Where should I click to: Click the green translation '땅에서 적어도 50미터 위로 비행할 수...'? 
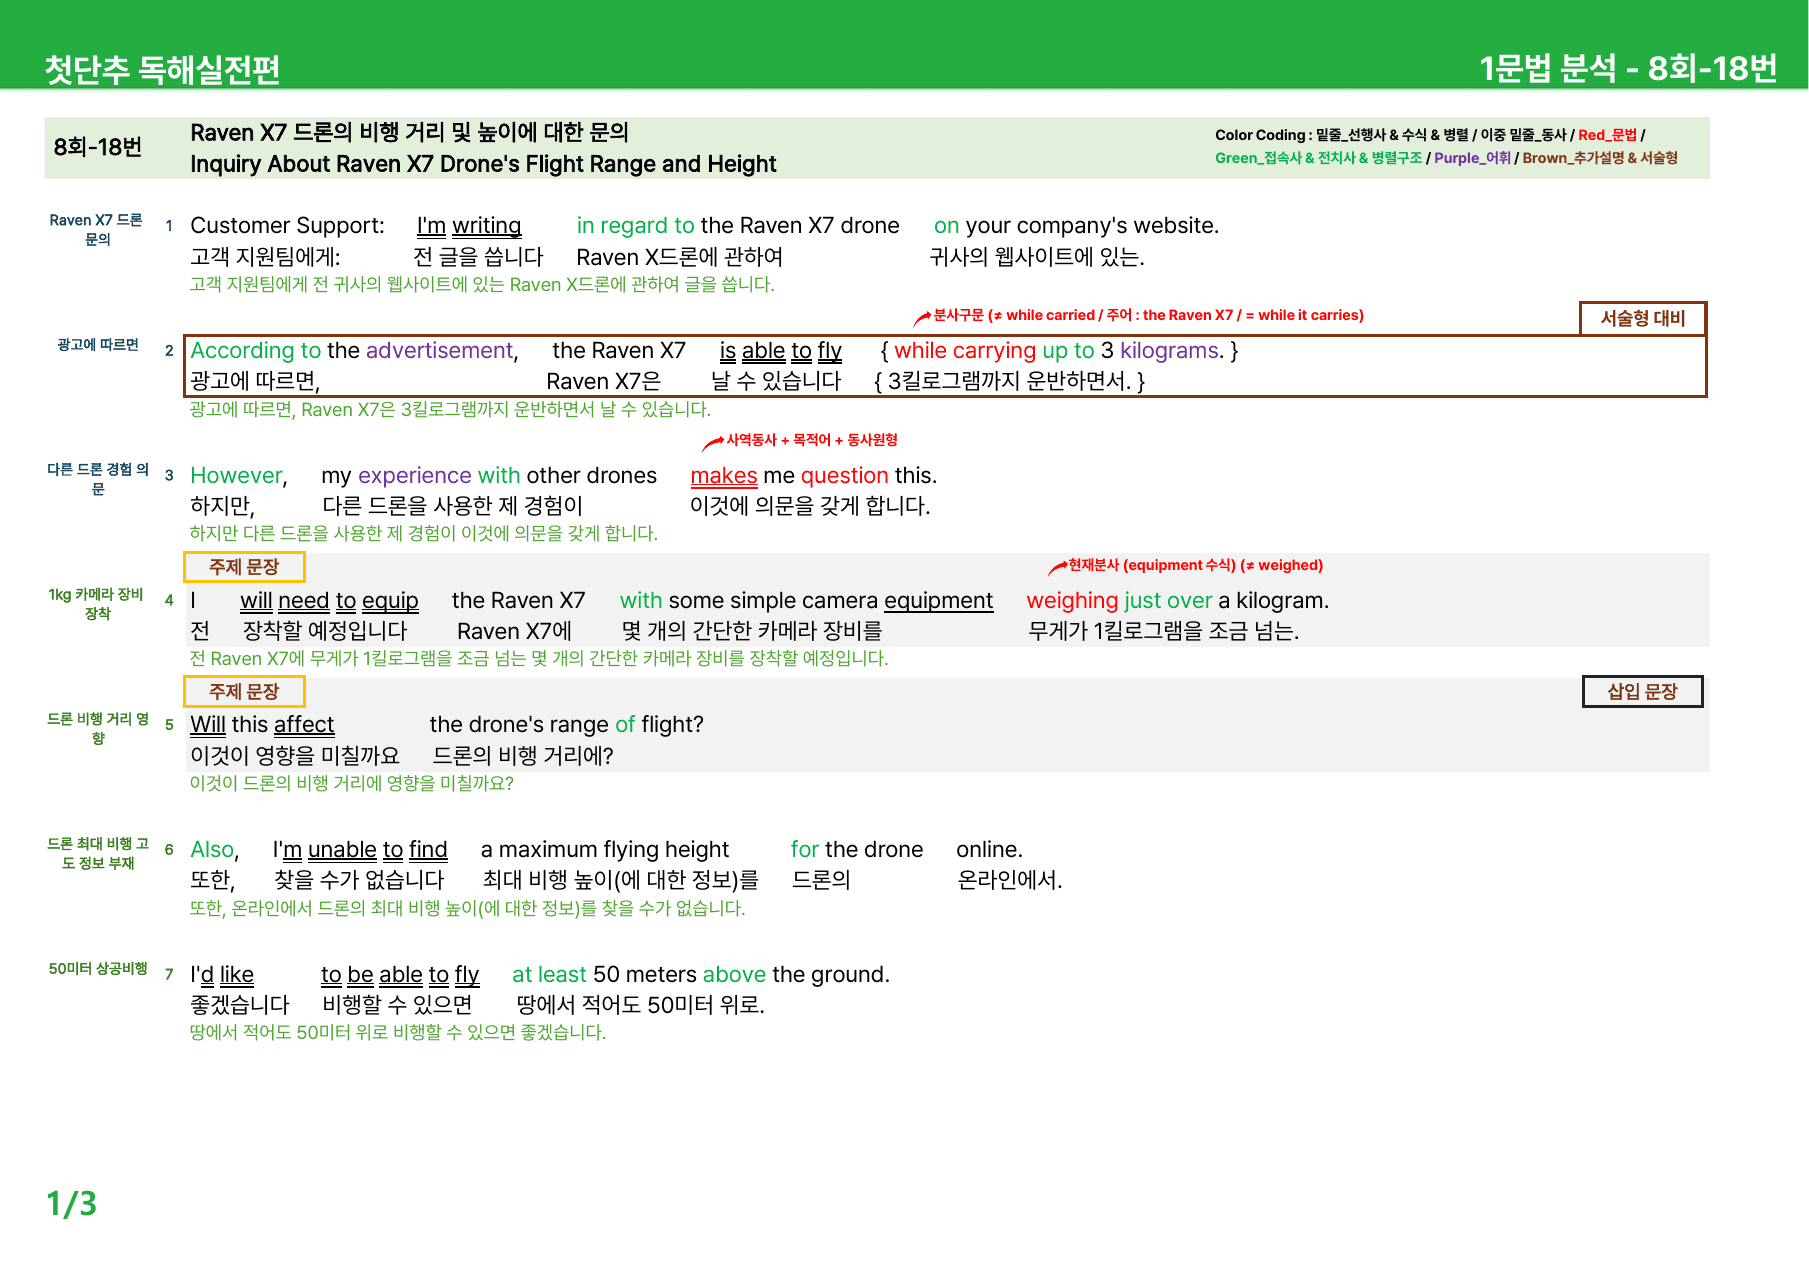[398, 1032]
